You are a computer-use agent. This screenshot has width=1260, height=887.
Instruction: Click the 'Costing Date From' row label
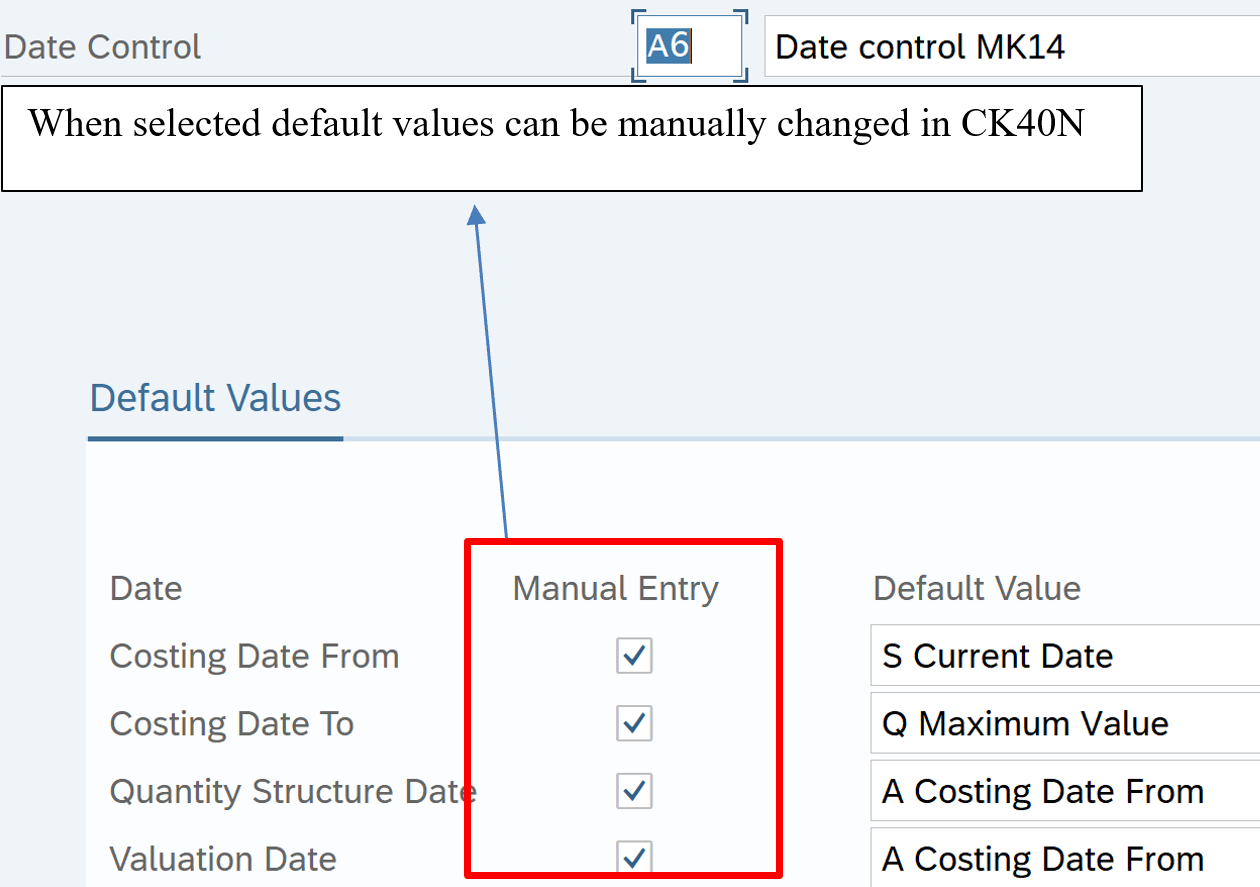(x=254, y=656)
